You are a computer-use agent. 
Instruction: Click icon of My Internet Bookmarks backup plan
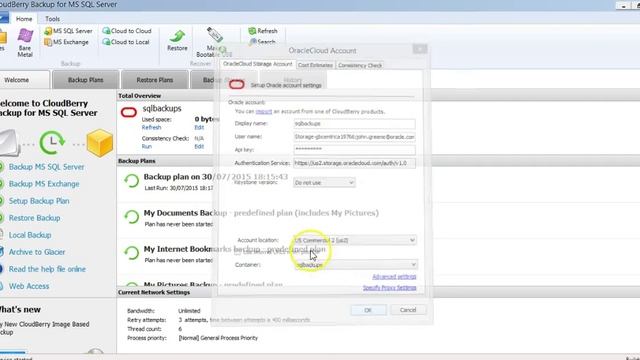(131, 253)
